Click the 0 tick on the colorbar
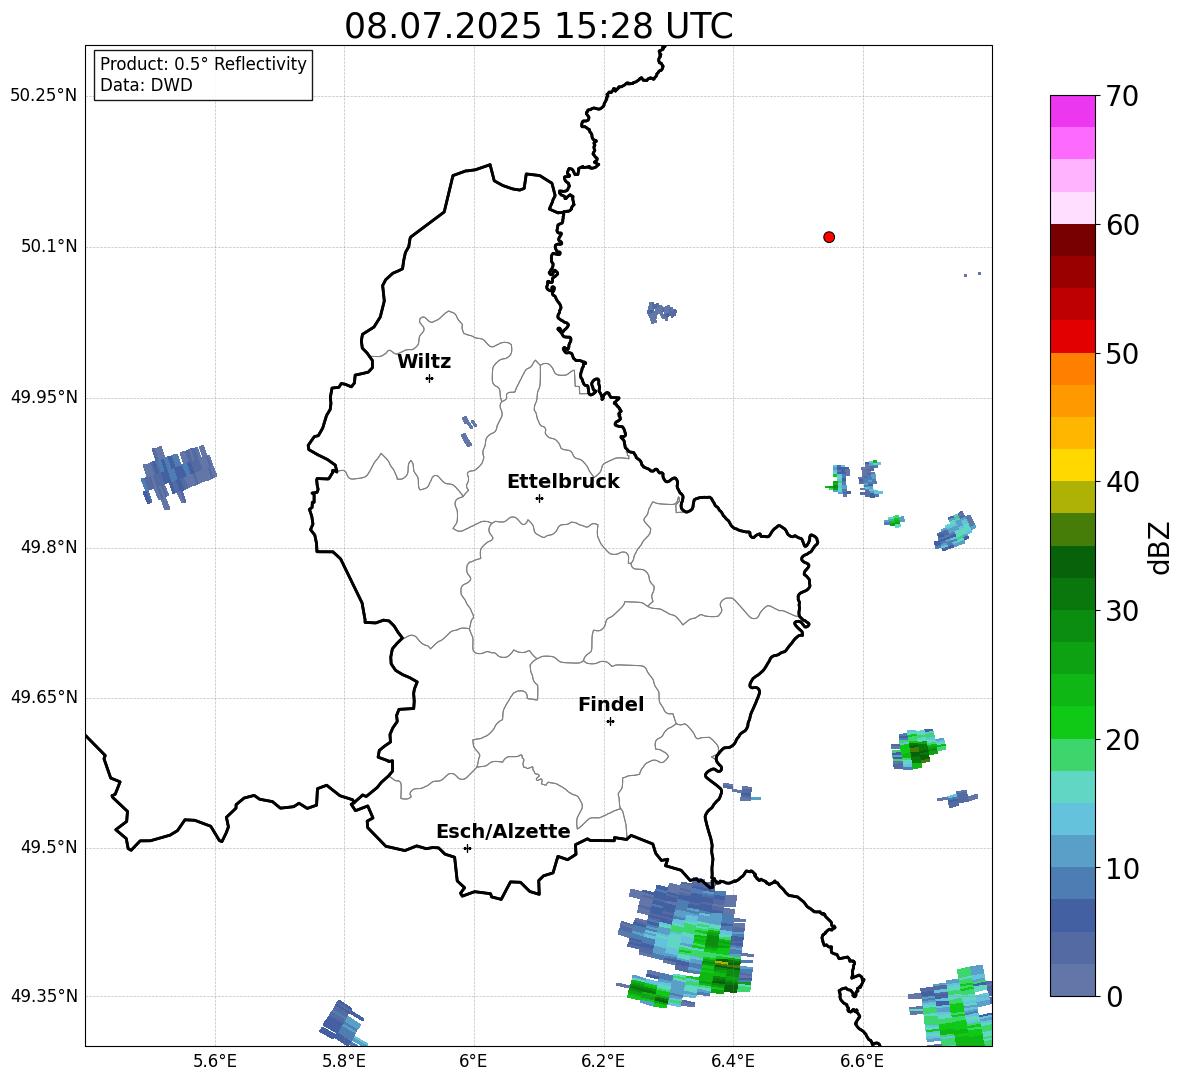 (x=1114, y=997)
